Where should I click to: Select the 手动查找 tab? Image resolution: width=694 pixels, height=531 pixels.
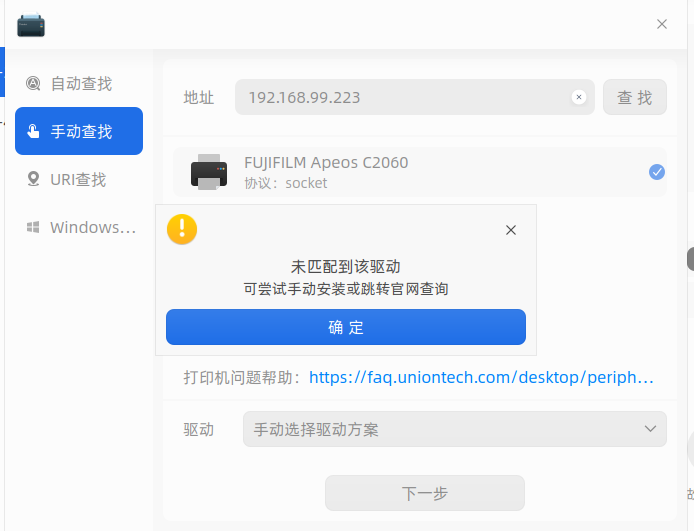click(x=79, y=131)
